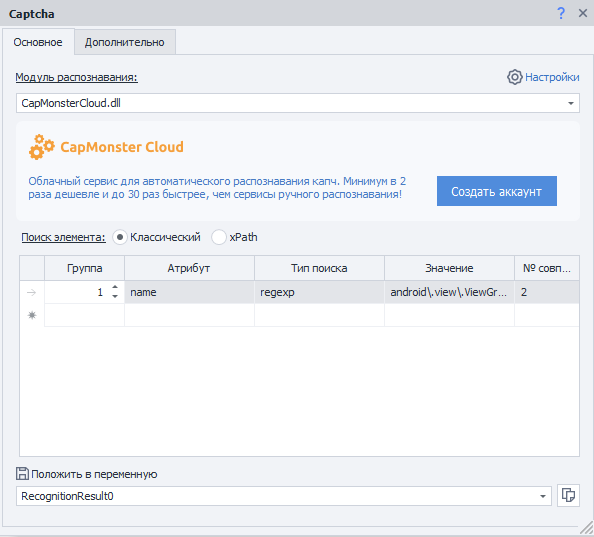594x537 pixels.
Task: Click the android\.view\.ViewGr... value cell
Action: 449,292
